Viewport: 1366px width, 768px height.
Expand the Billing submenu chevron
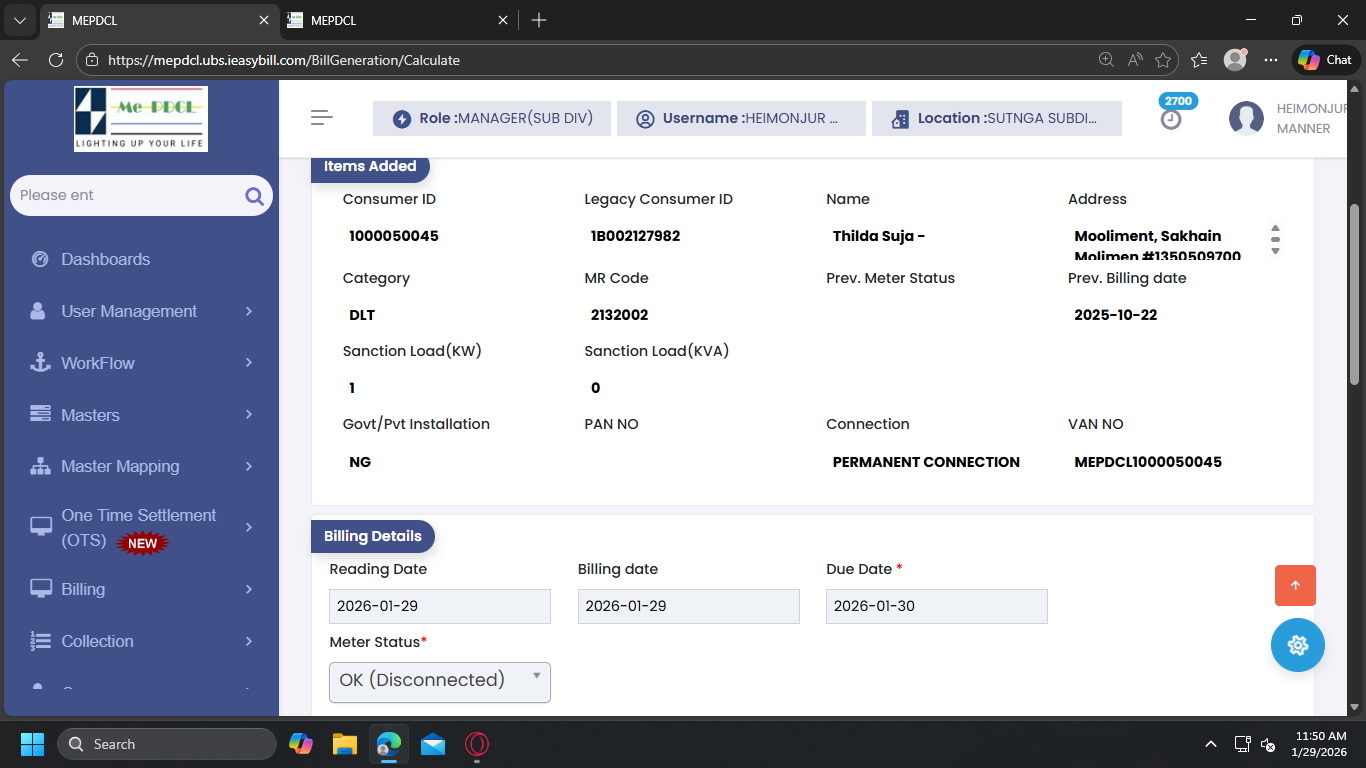tap(249, 589)
